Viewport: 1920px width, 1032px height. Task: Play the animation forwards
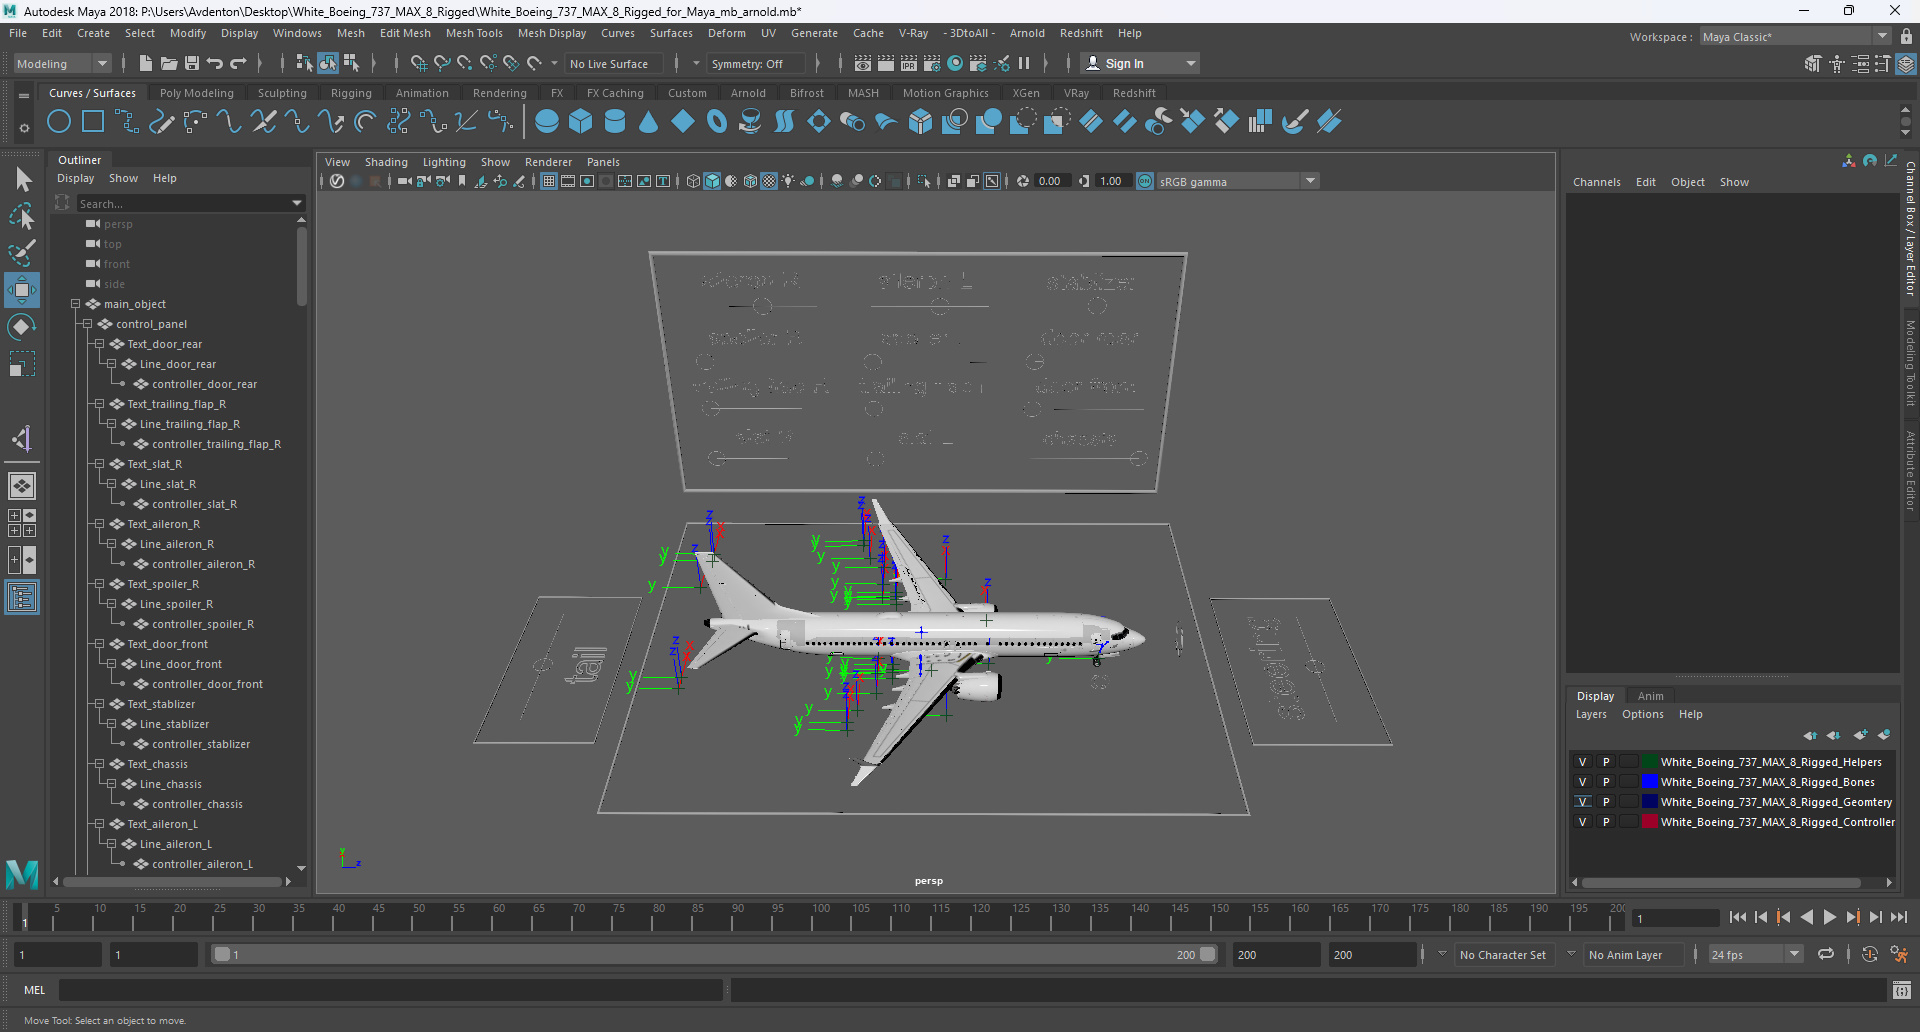pos(1830,917)
